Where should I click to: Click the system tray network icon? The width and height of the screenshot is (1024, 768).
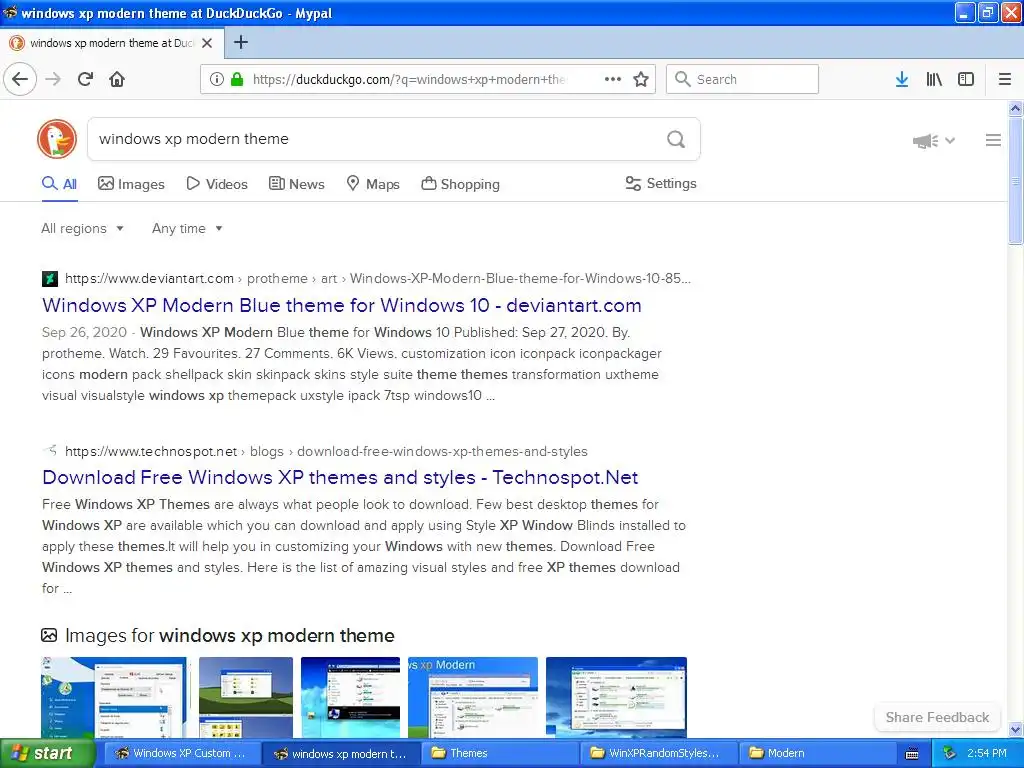click(x=950, y=754)
